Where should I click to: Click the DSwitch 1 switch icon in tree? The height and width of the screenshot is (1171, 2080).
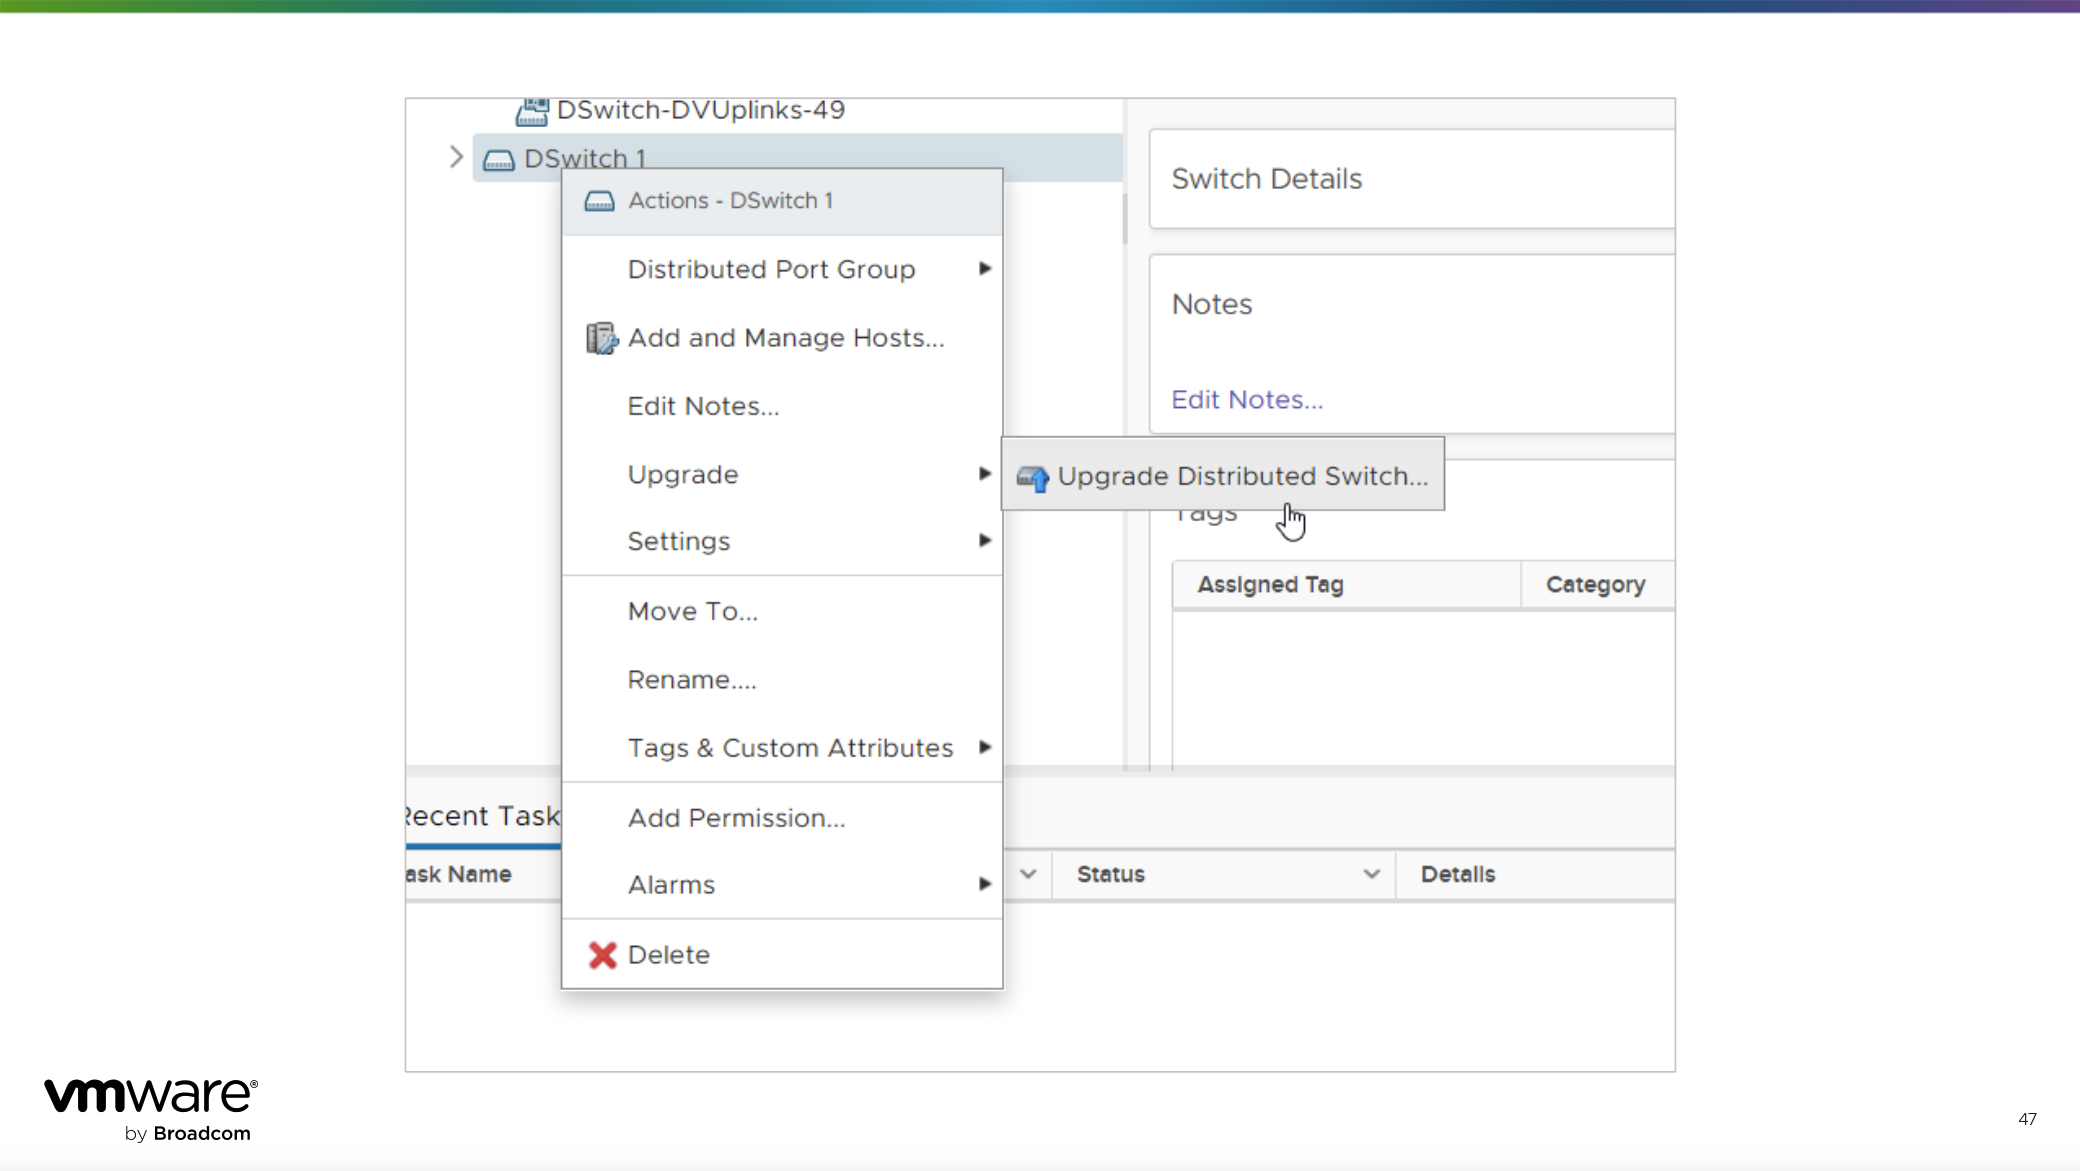[x=498, y=159]
